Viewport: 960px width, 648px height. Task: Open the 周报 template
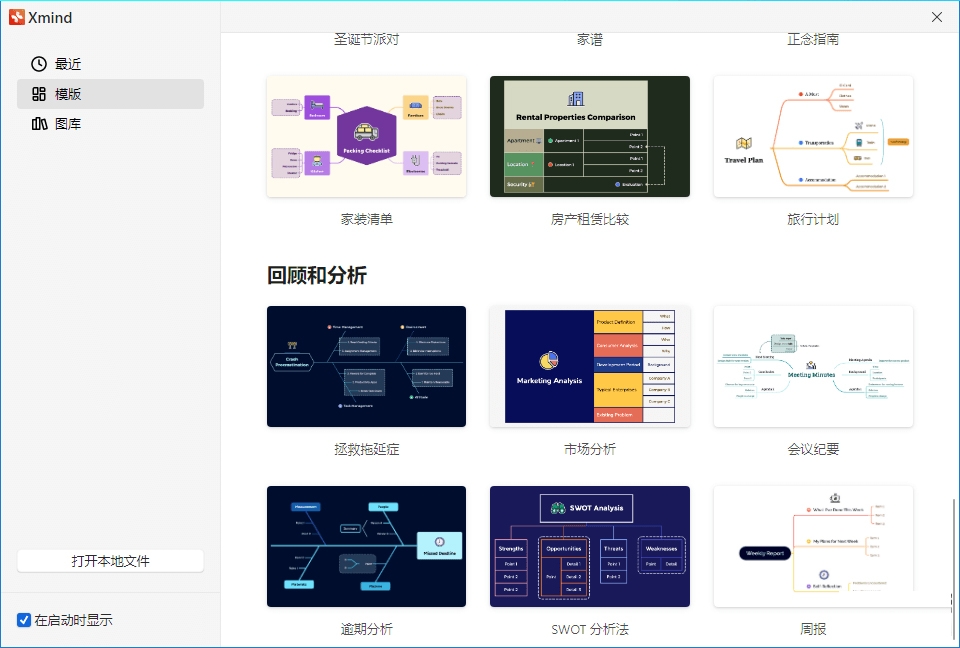click(x=812, y=546)
